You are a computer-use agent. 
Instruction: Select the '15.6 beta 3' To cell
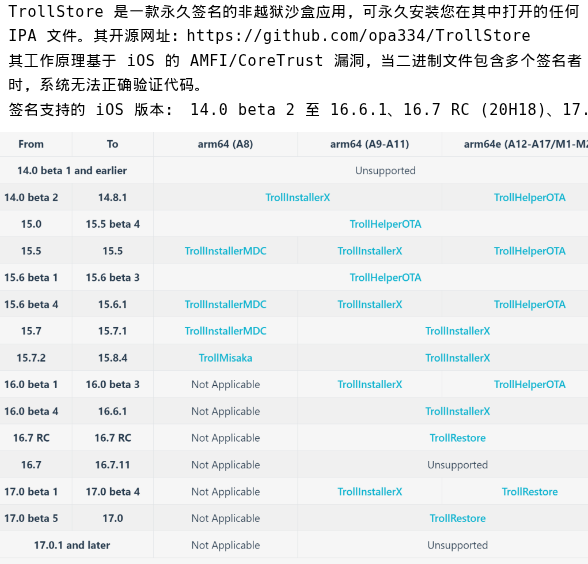[x=112, y=278]
